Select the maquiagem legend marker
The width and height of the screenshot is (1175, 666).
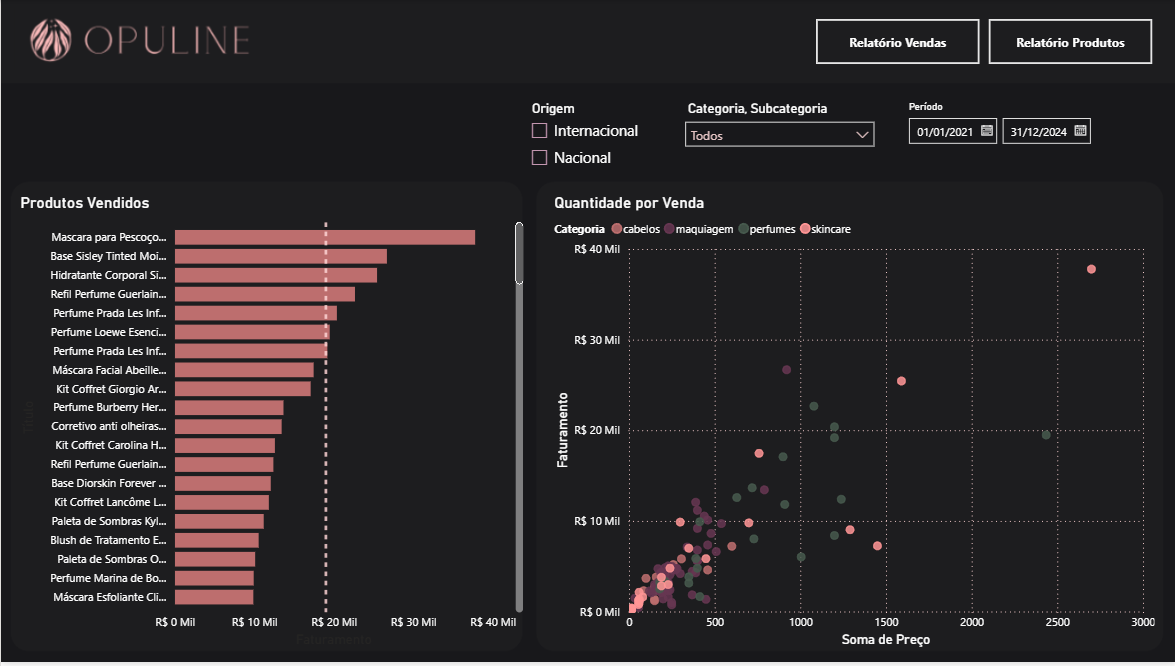tap(669, 229)
